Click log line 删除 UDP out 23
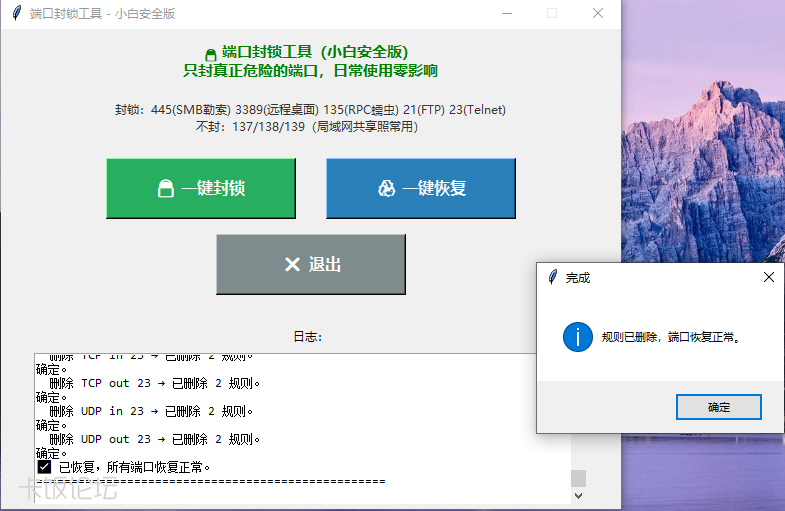The height and width of the screenshot is (511, 785). coord(154,439)
